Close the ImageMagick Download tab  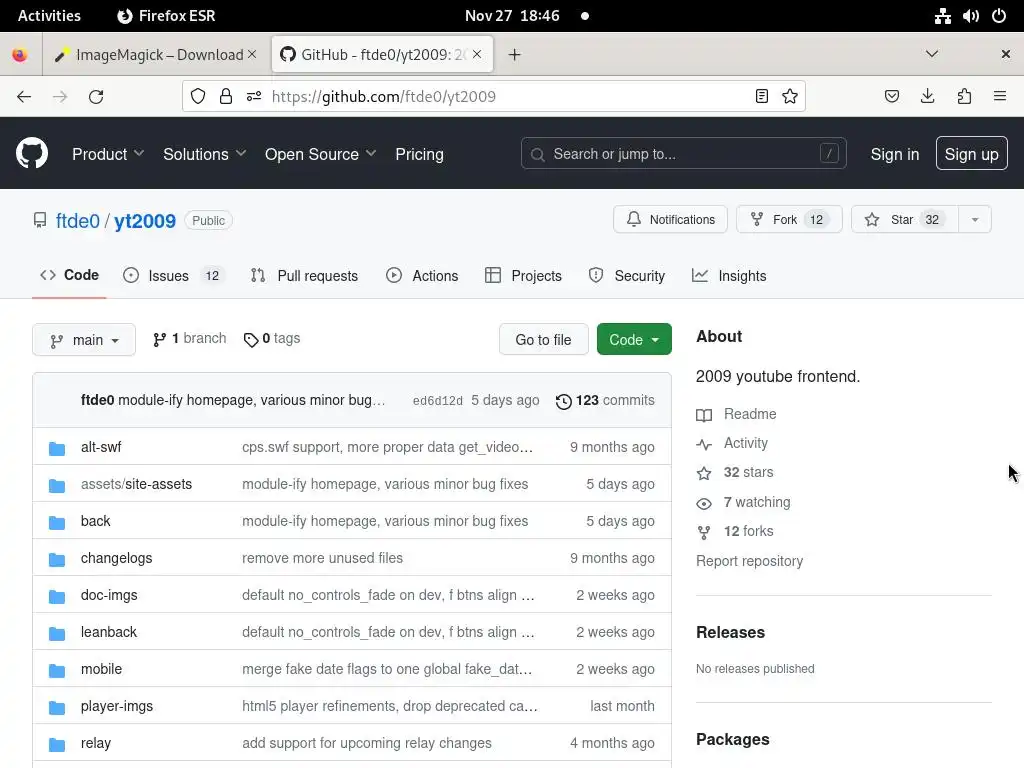pos(252,54)
